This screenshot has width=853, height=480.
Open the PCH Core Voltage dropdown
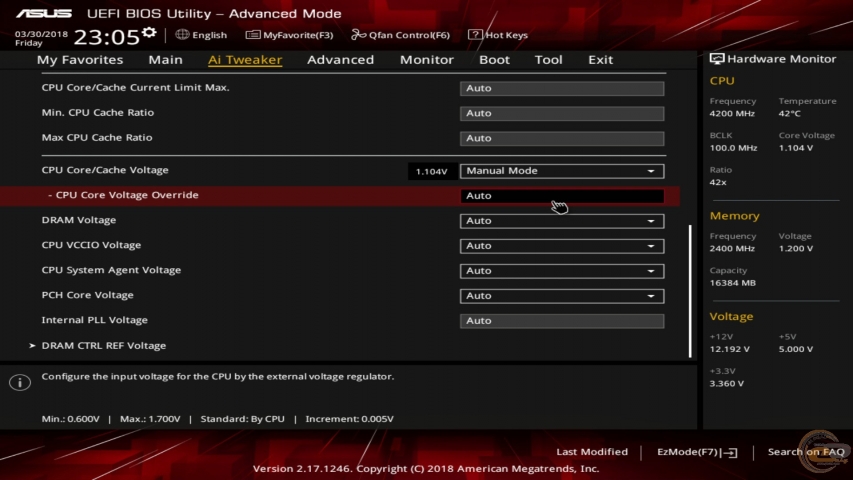[562, 296]
